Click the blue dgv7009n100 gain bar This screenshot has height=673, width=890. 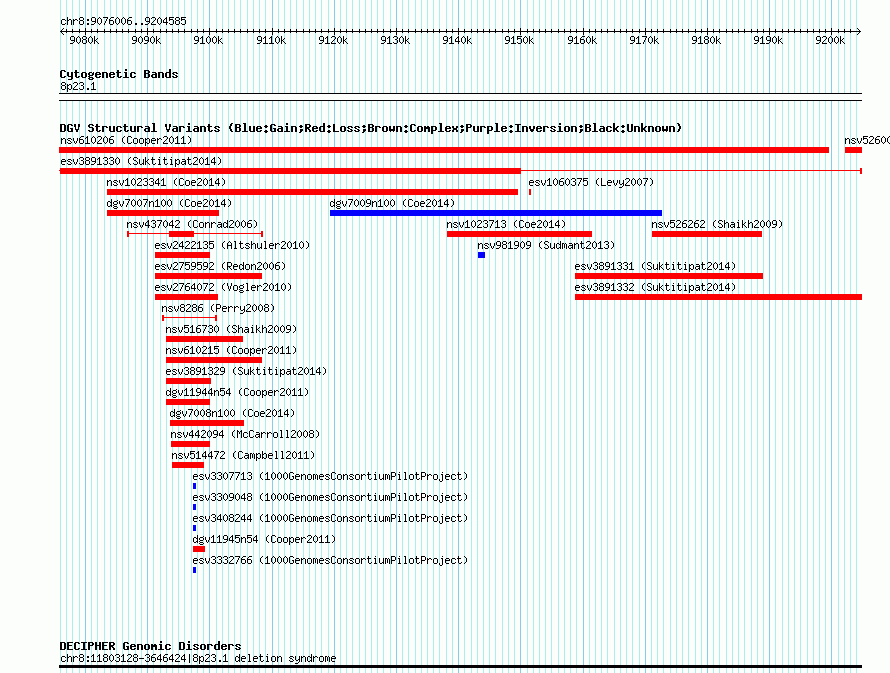click(496, 213)
